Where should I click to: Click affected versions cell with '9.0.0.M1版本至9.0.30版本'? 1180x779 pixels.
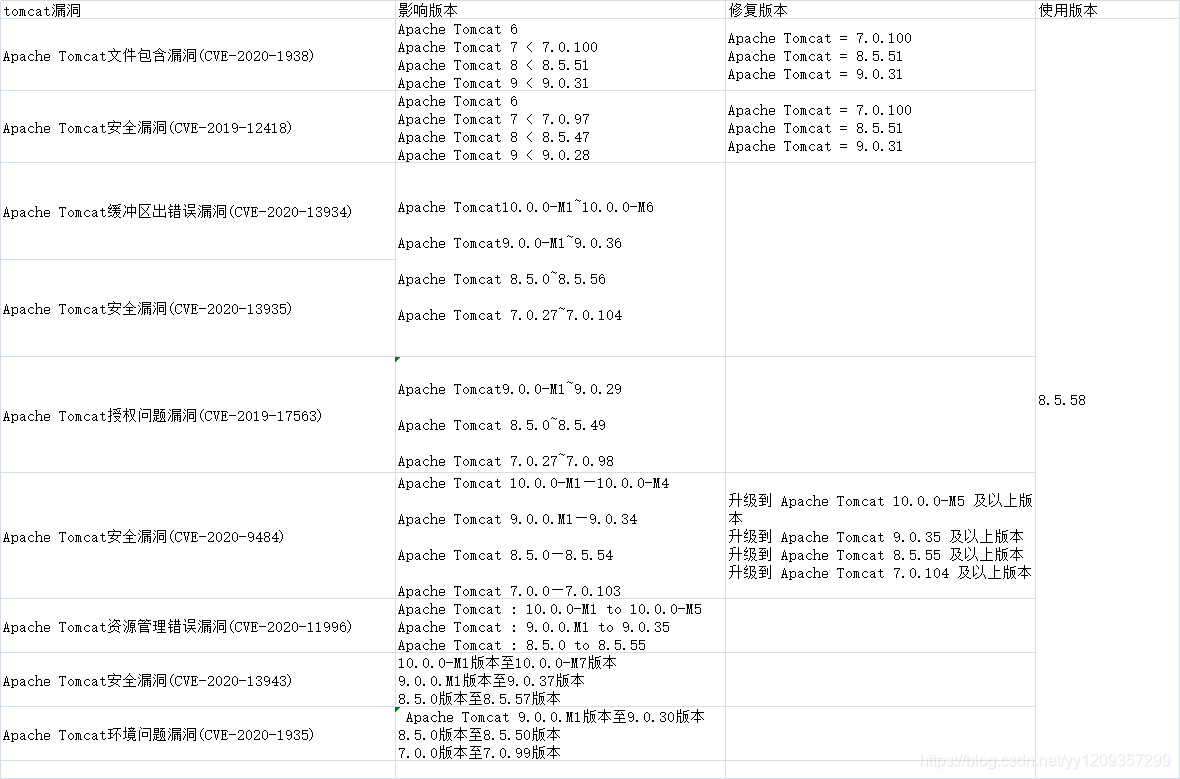point(561,735)
